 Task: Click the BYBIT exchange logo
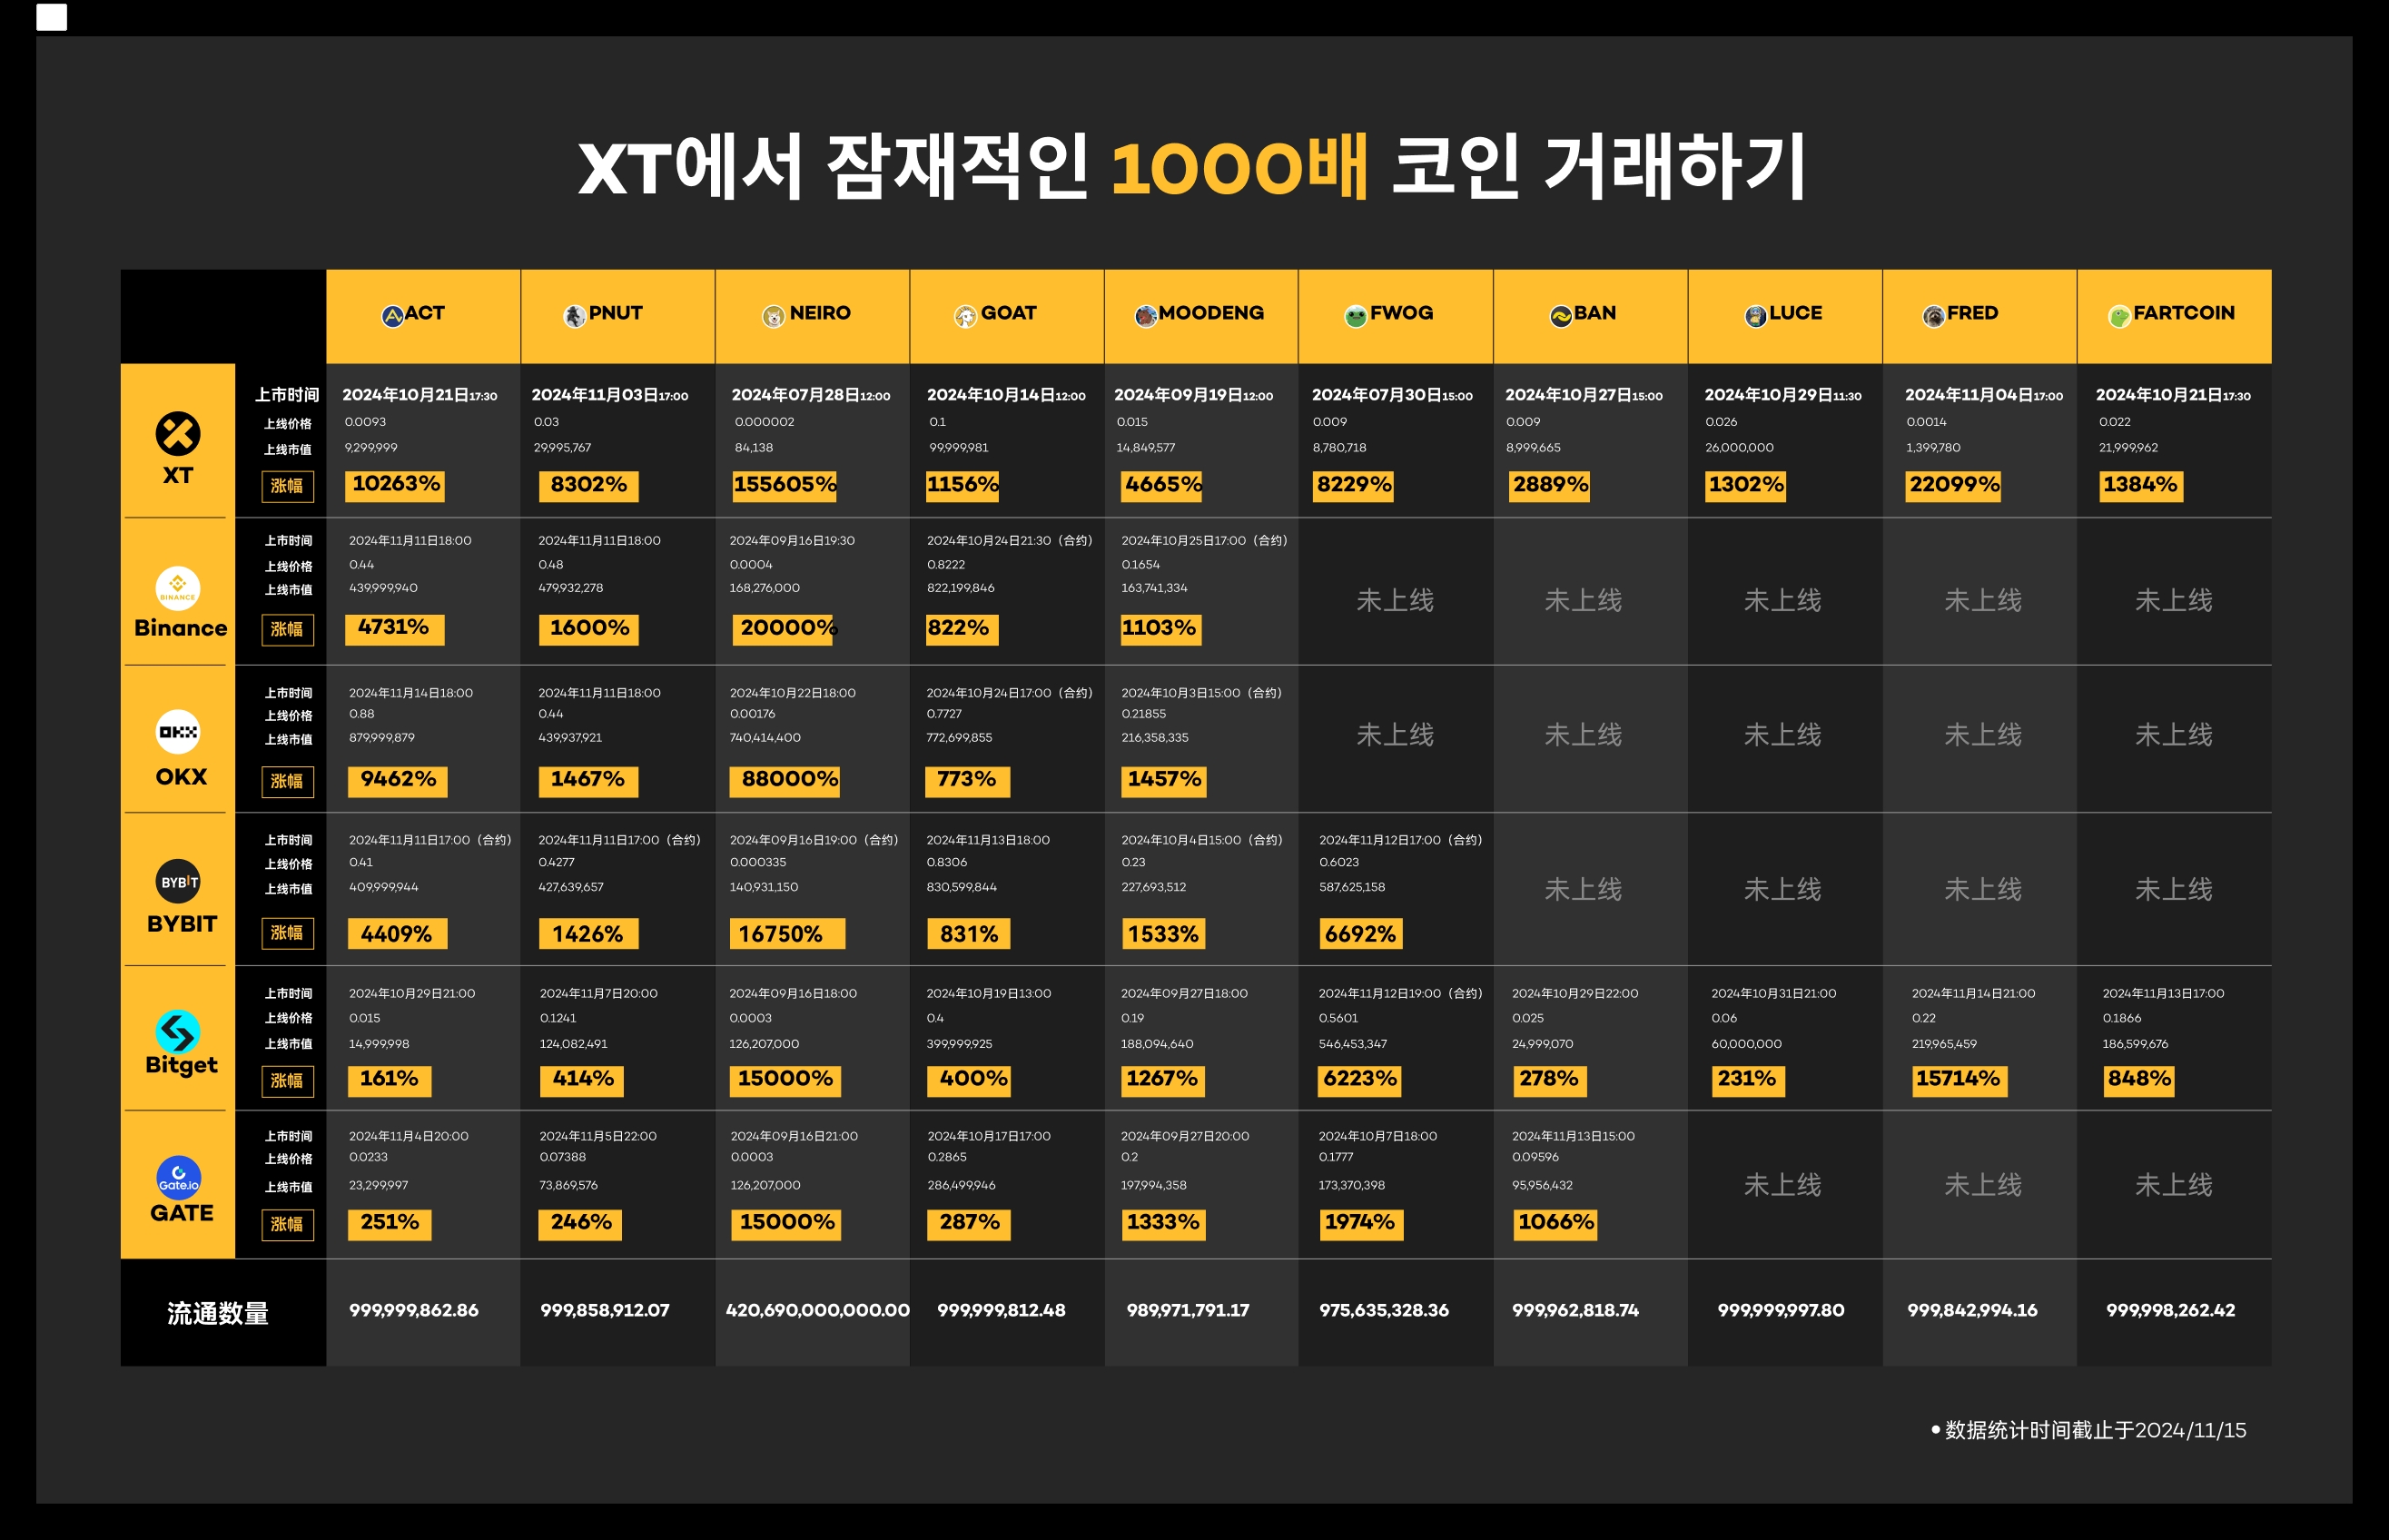tap(178, 881)
